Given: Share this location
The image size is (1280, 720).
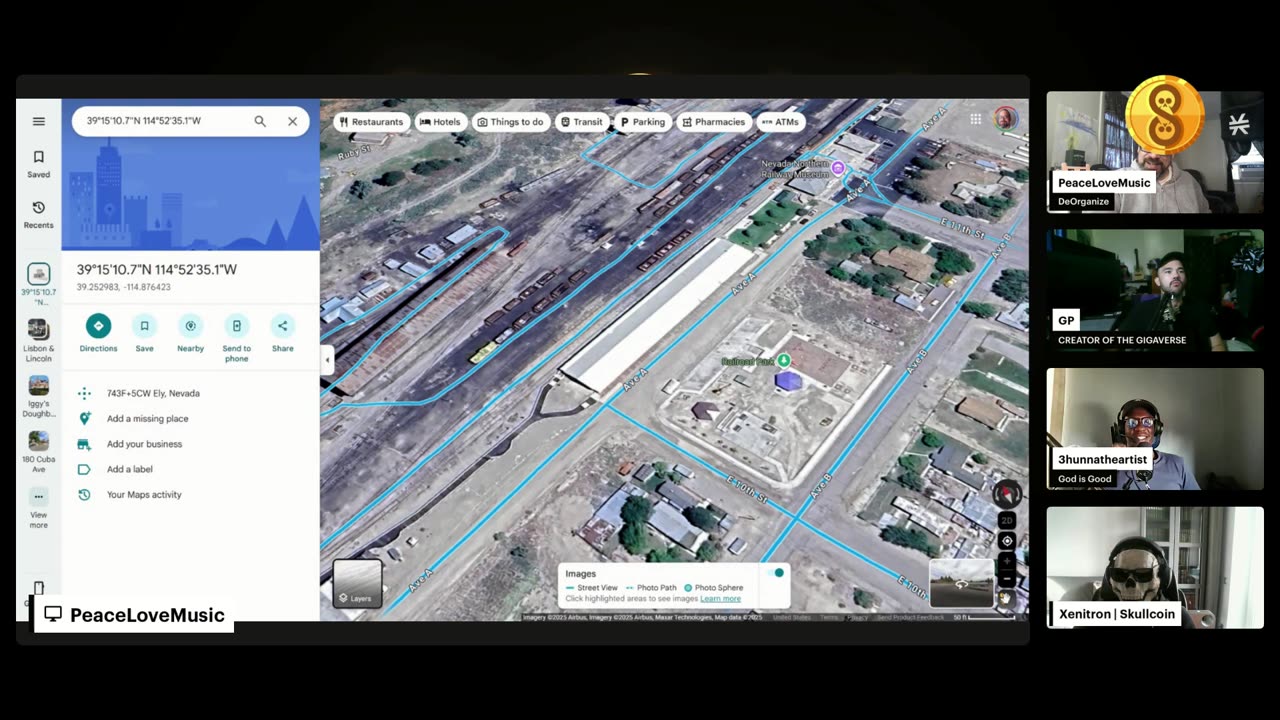Looking at the screenshot, I should [283, 333].
